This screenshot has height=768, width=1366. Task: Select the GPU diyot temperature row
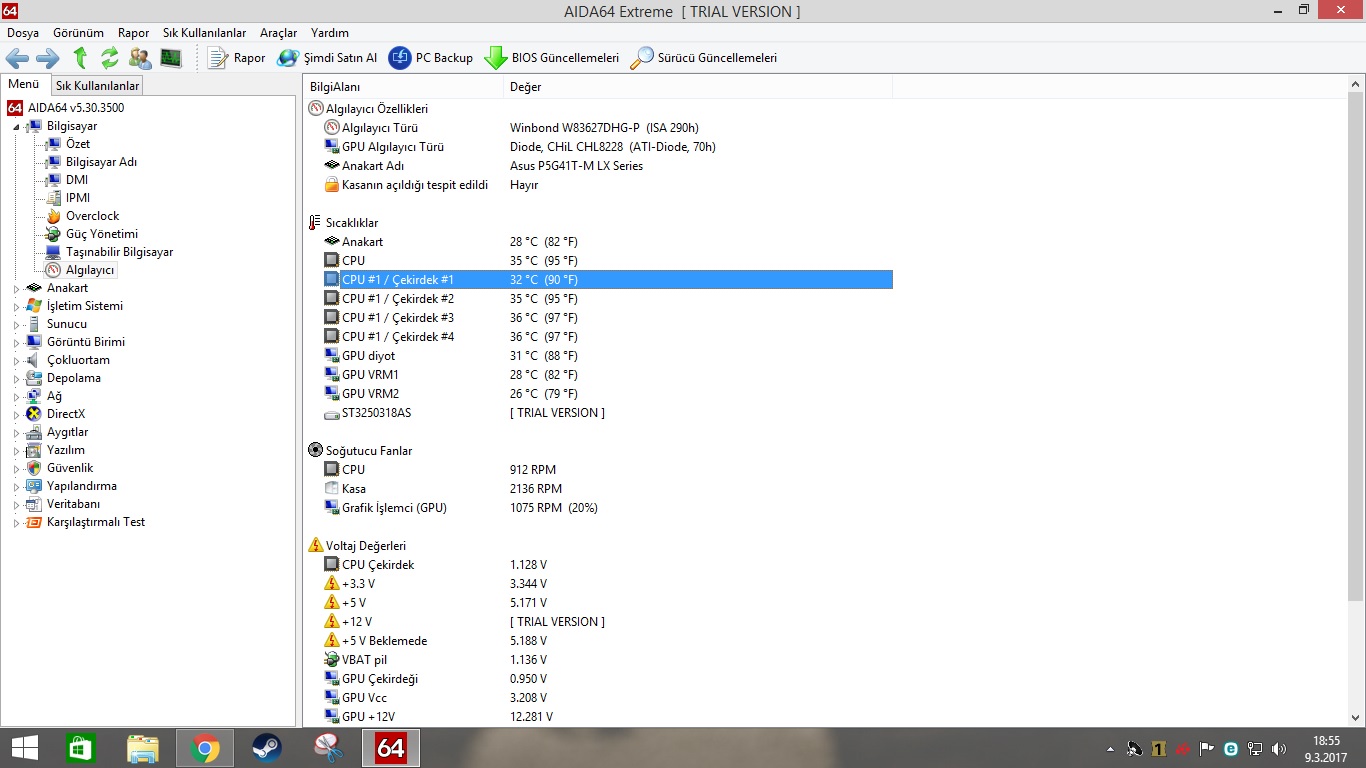(x=368, y=356)
